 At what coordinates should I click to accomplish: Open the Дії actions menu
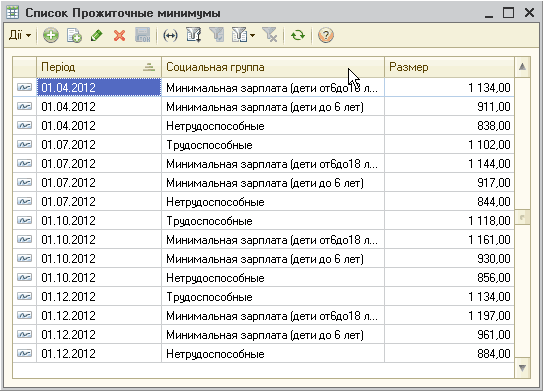pos(20,35)
